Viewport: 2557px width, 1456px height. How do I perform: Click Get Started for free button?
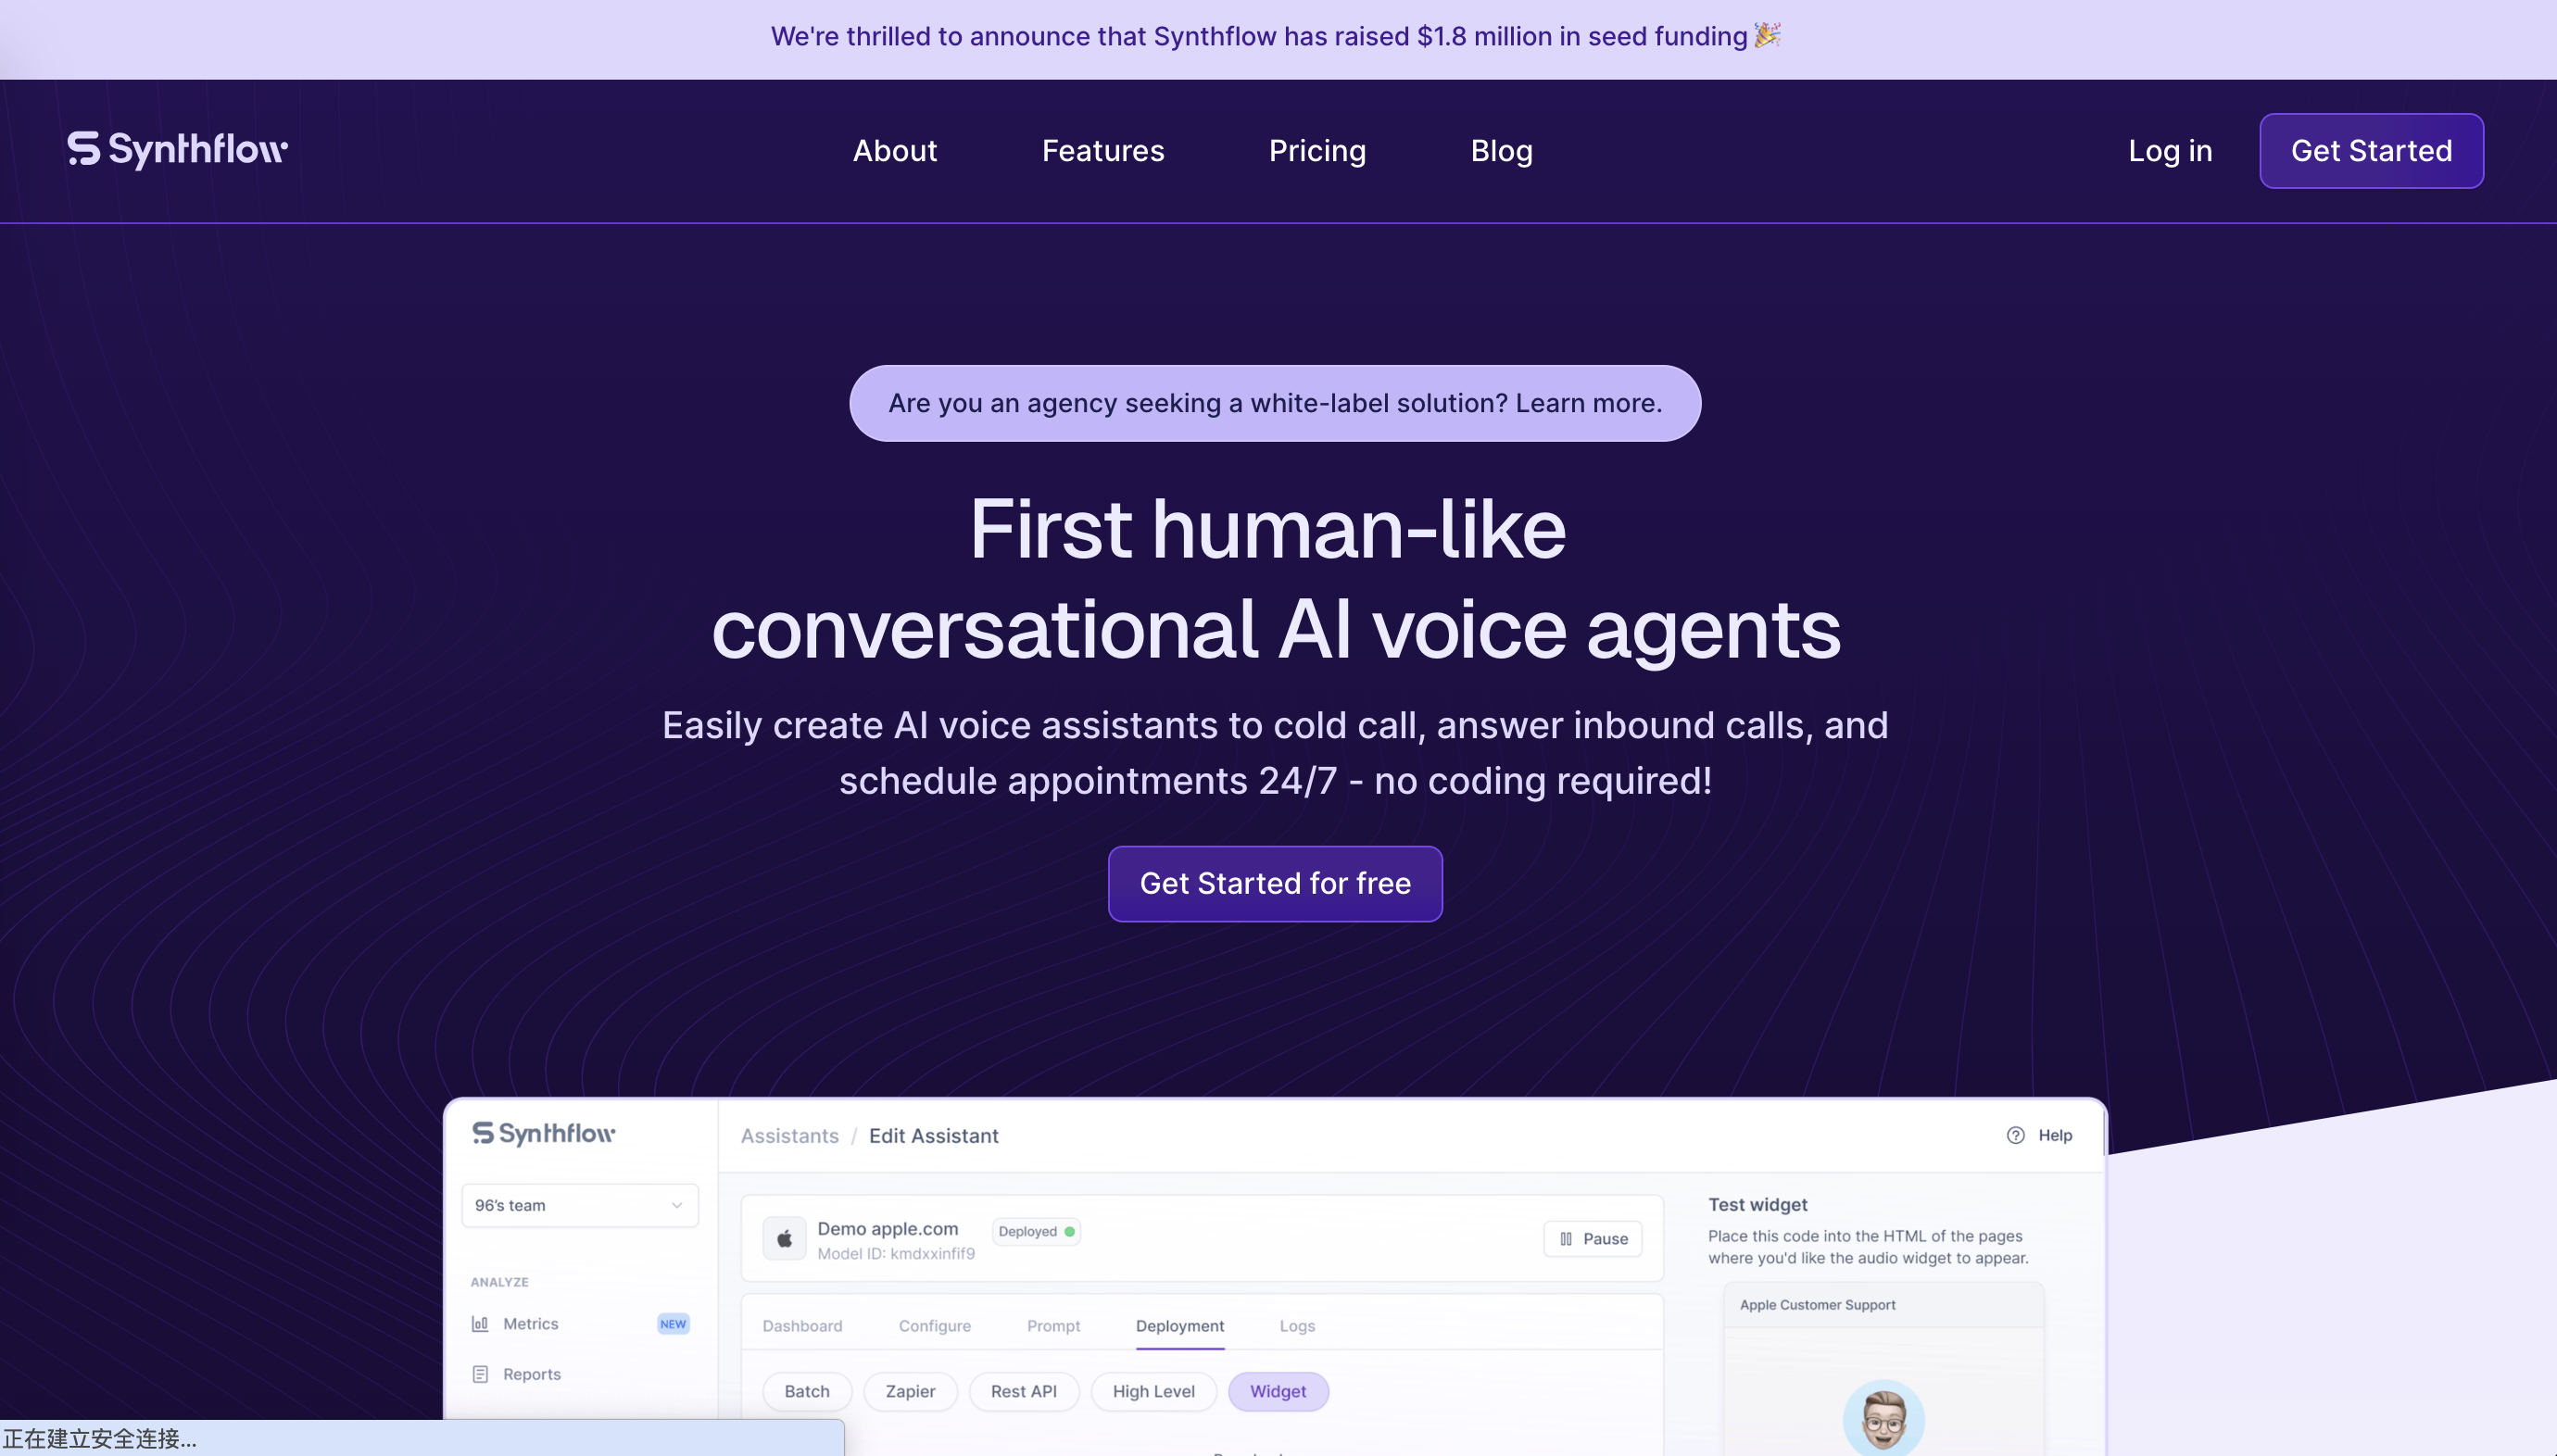[1275, 884]
